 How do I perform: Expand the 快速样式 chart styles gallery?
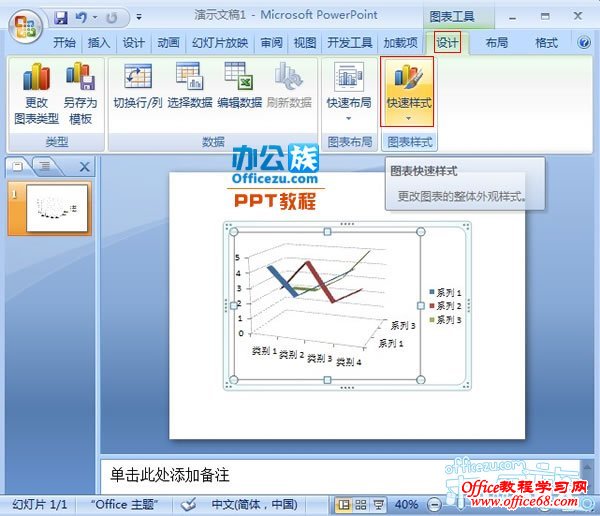tap(408, 92)
